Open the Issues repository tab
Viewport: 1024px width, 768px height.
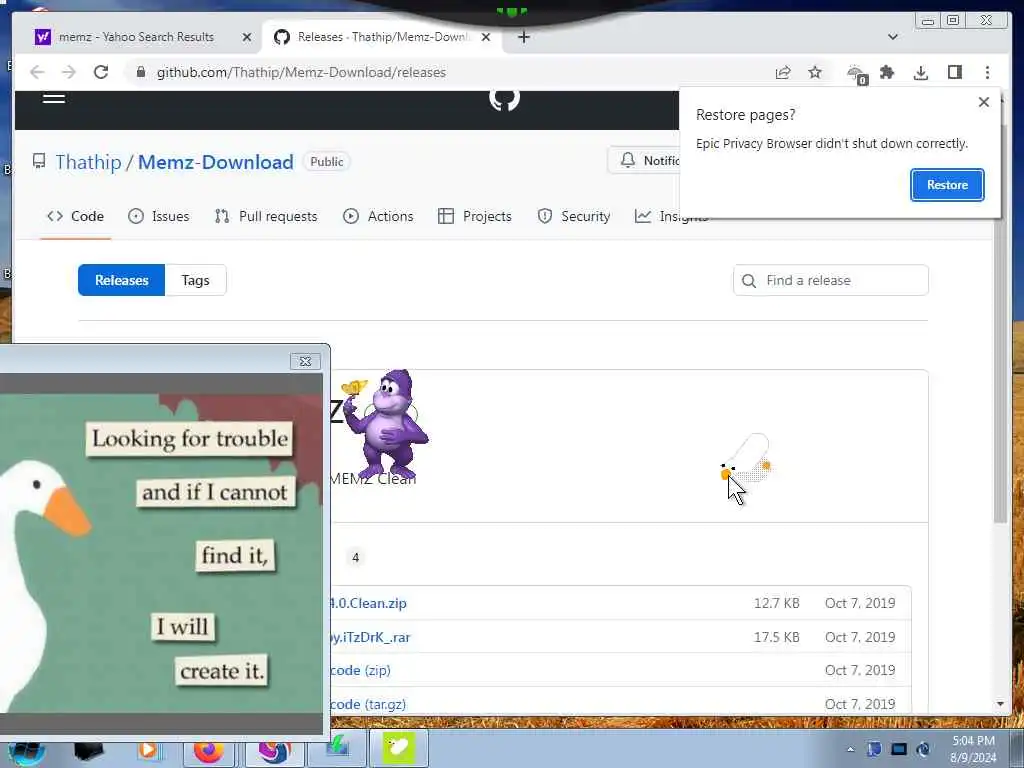(x=159, y=216)
